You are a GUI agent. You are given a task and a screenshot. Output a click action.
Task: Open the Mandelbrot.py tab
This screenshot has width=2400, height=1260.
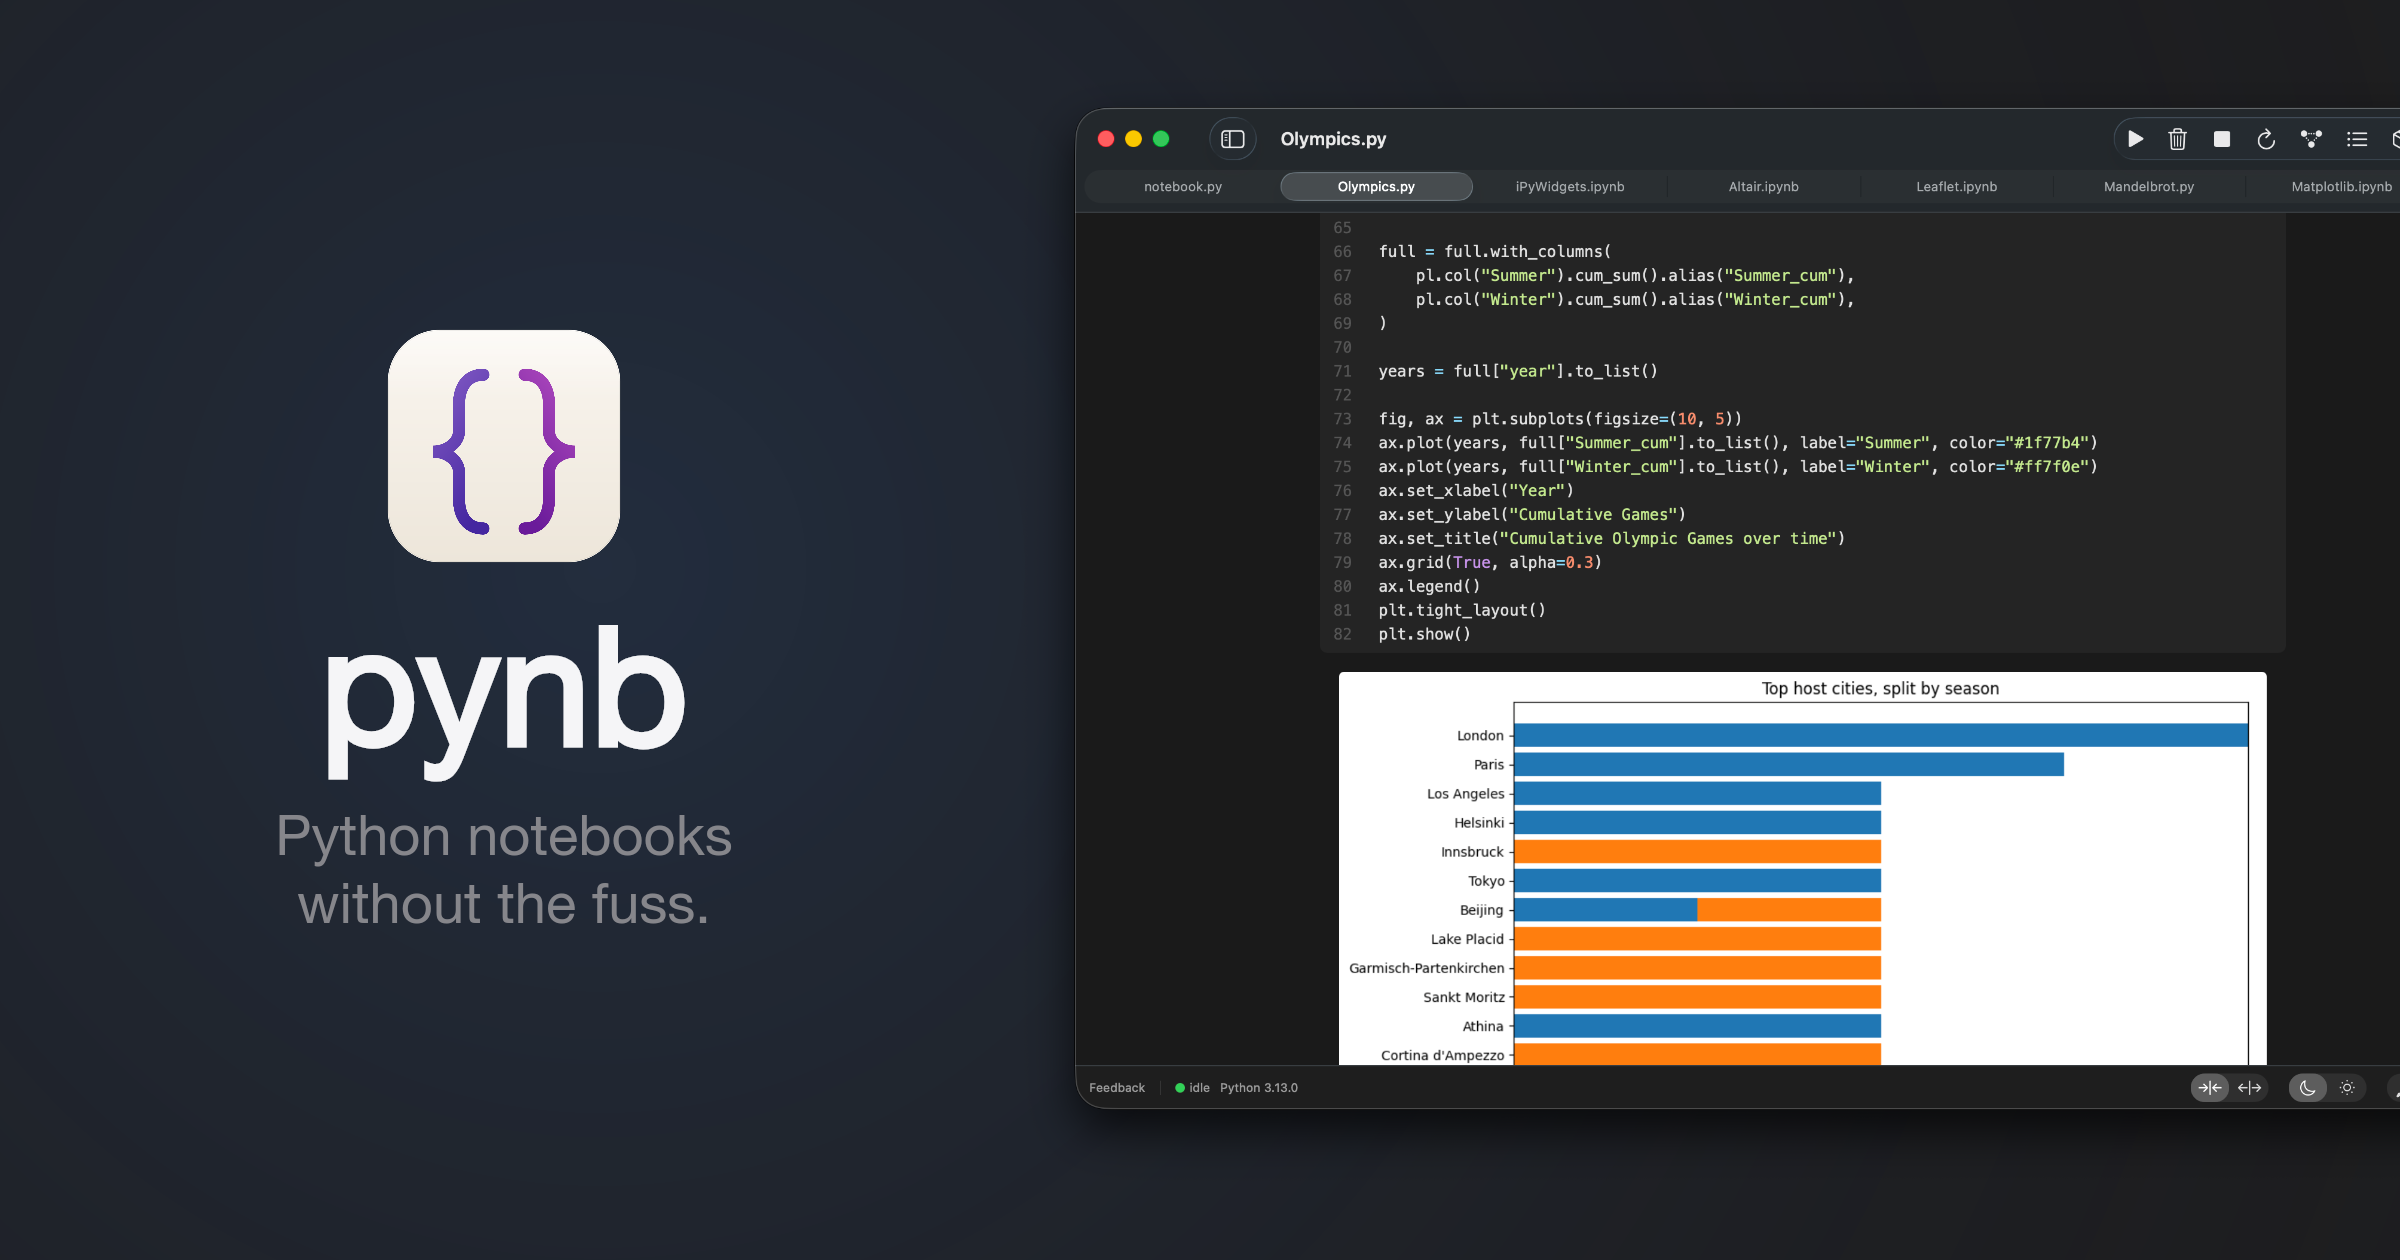tap(2148, 186)
